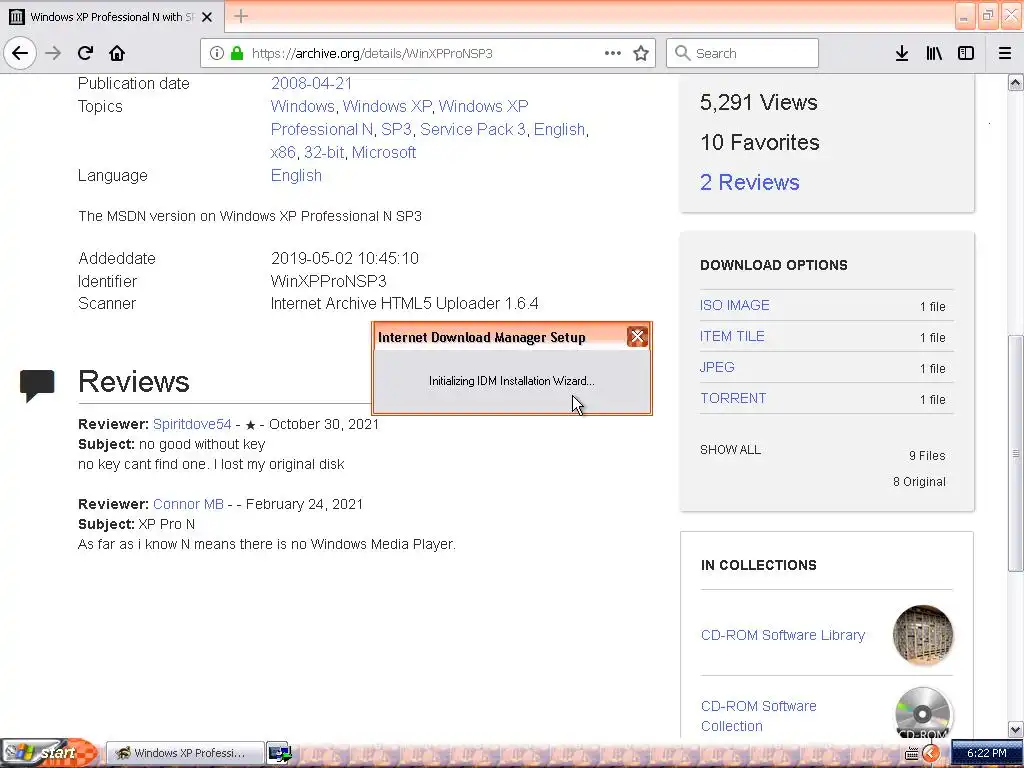Click the Windows topic link
The width and height of the screenshot is (1024, 768).
tap(302, 106)
